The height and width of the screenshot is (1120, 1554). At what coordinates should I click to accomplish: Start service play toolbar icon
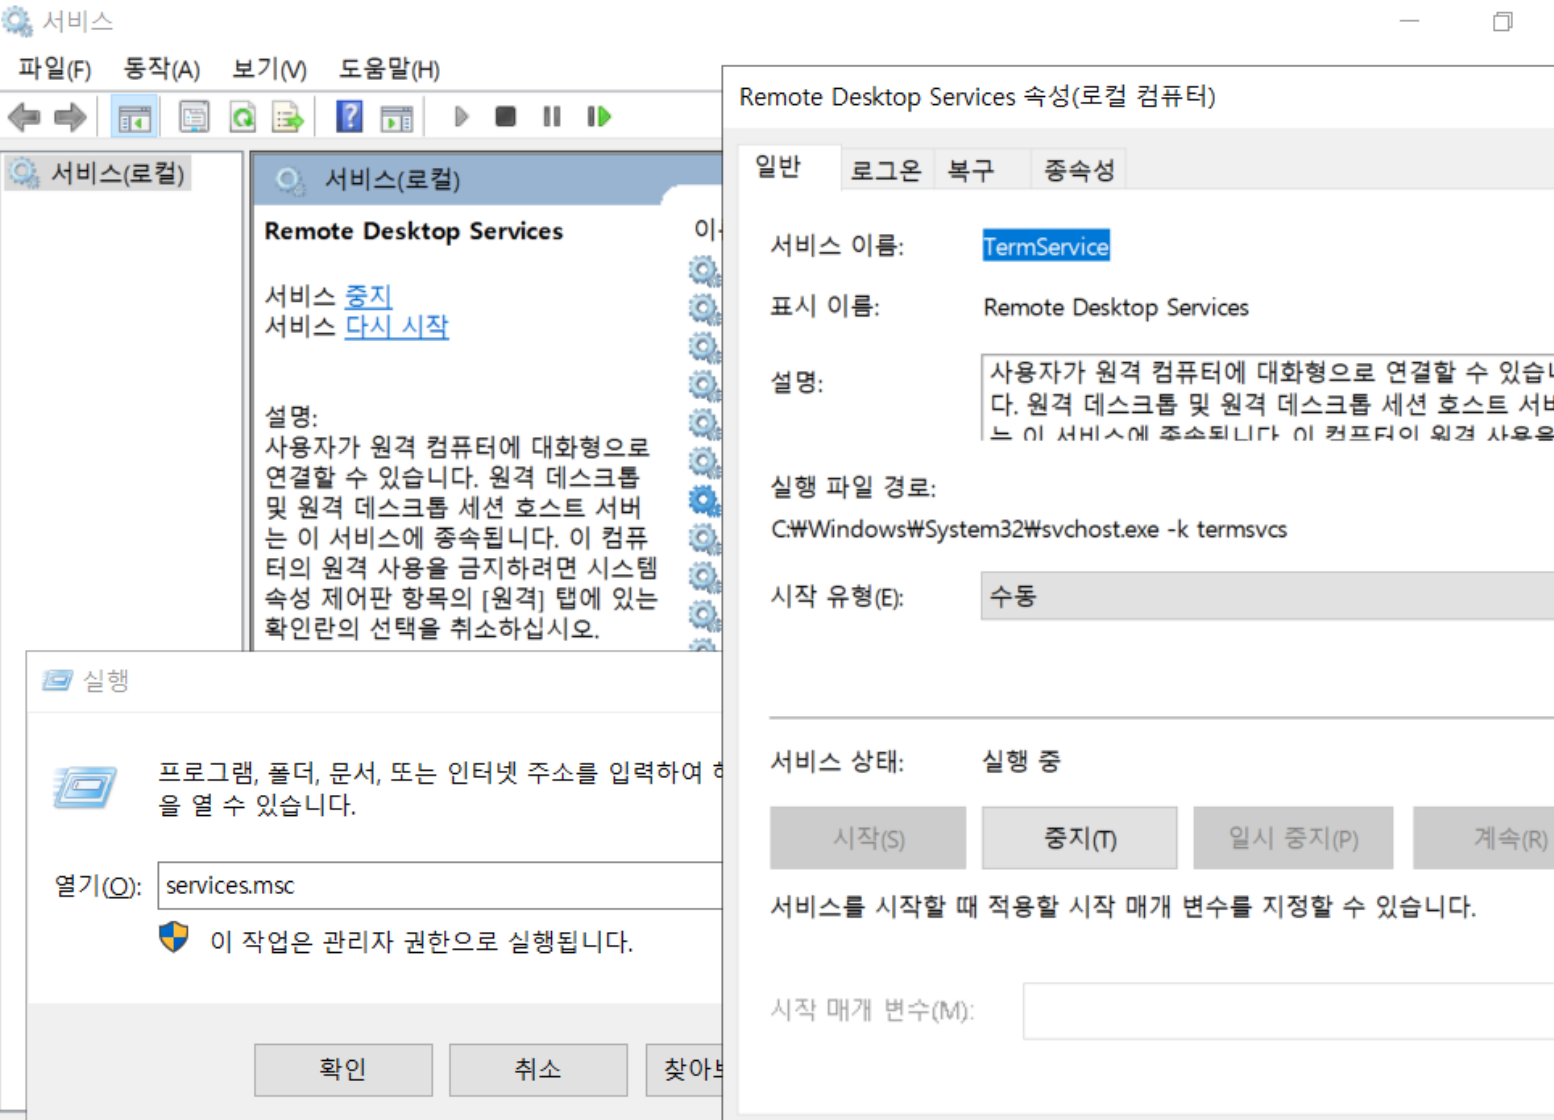pos(461,117)
